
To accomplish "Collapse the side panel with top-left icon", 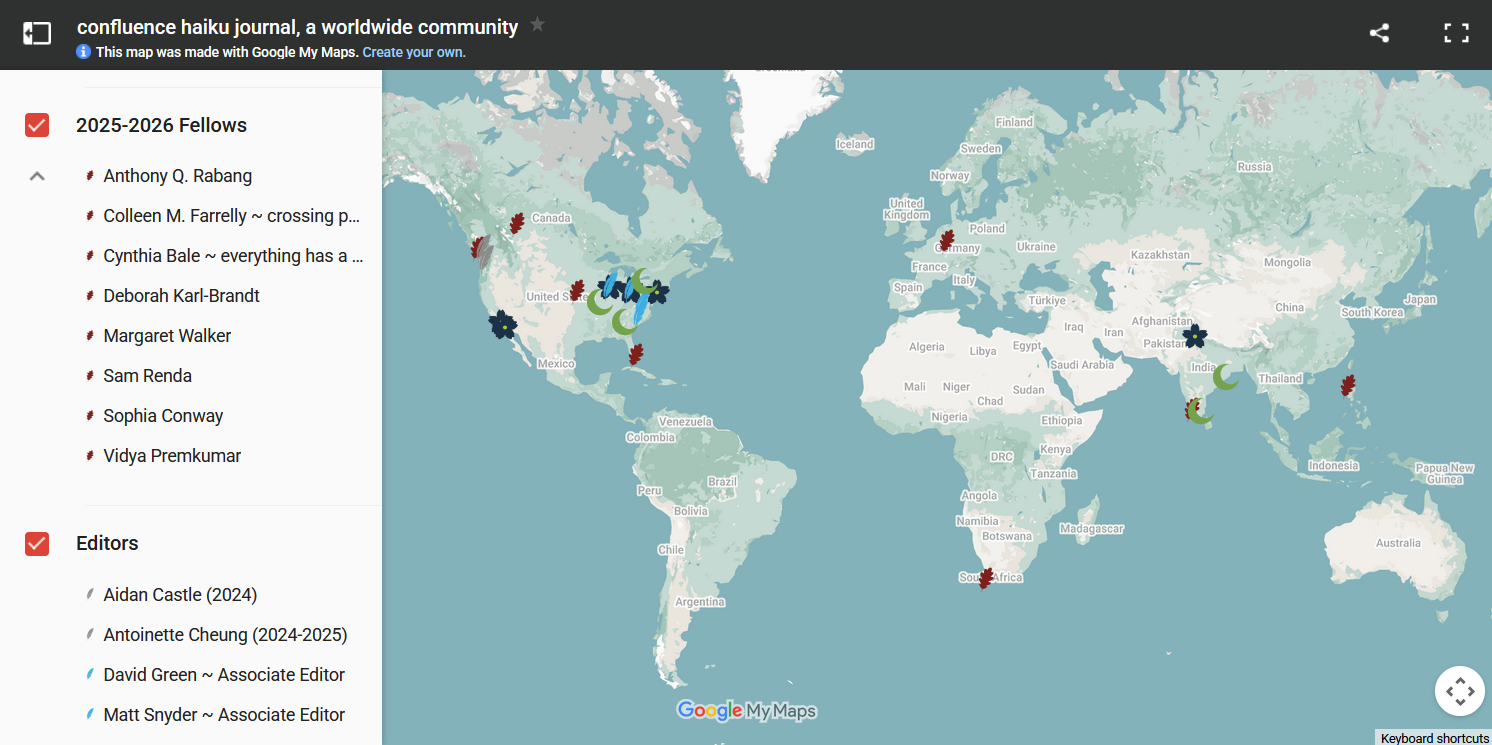I will [x=37, y=33].
